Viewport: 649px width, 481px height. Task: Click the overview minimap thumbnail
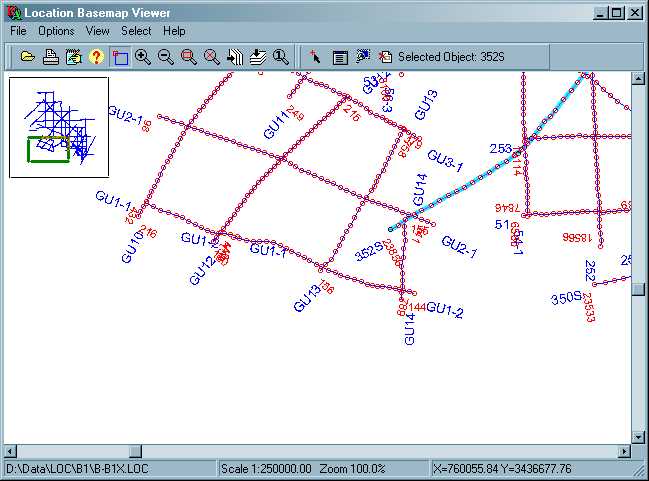pyautogui.click(x=58, y=127)
